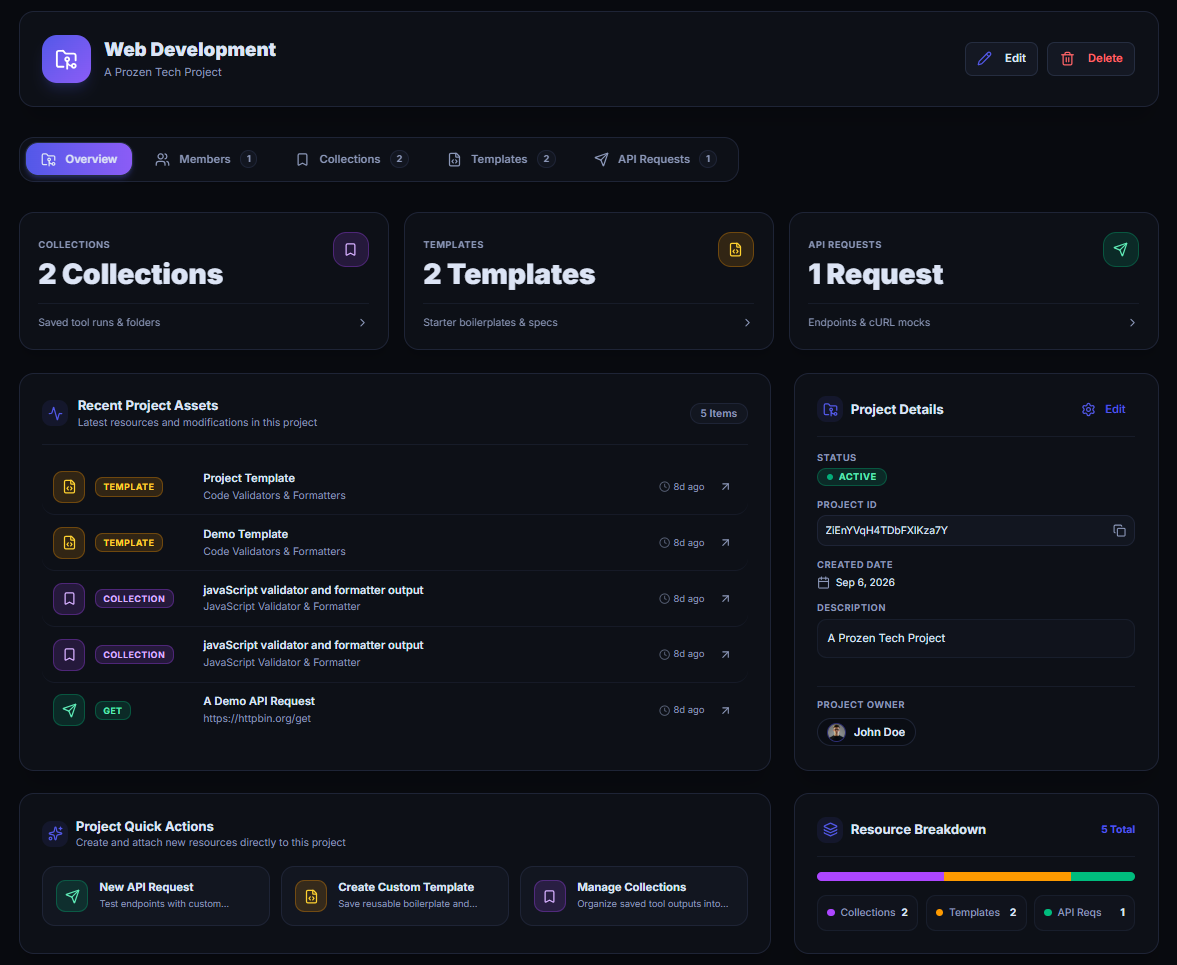Open Demo Template via its arrow icon

(725, 543)
